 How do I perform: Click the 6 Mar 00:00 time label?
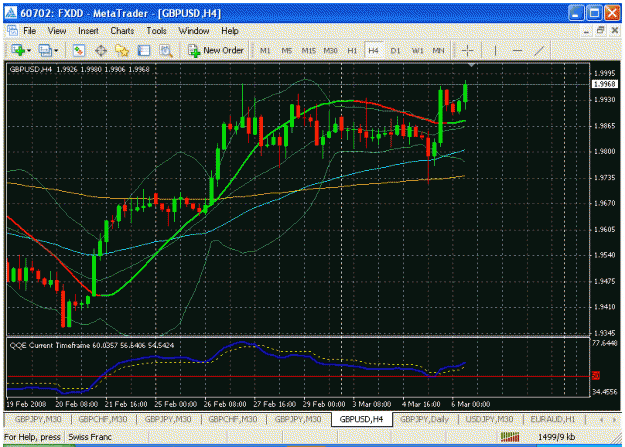coord(471,404)
